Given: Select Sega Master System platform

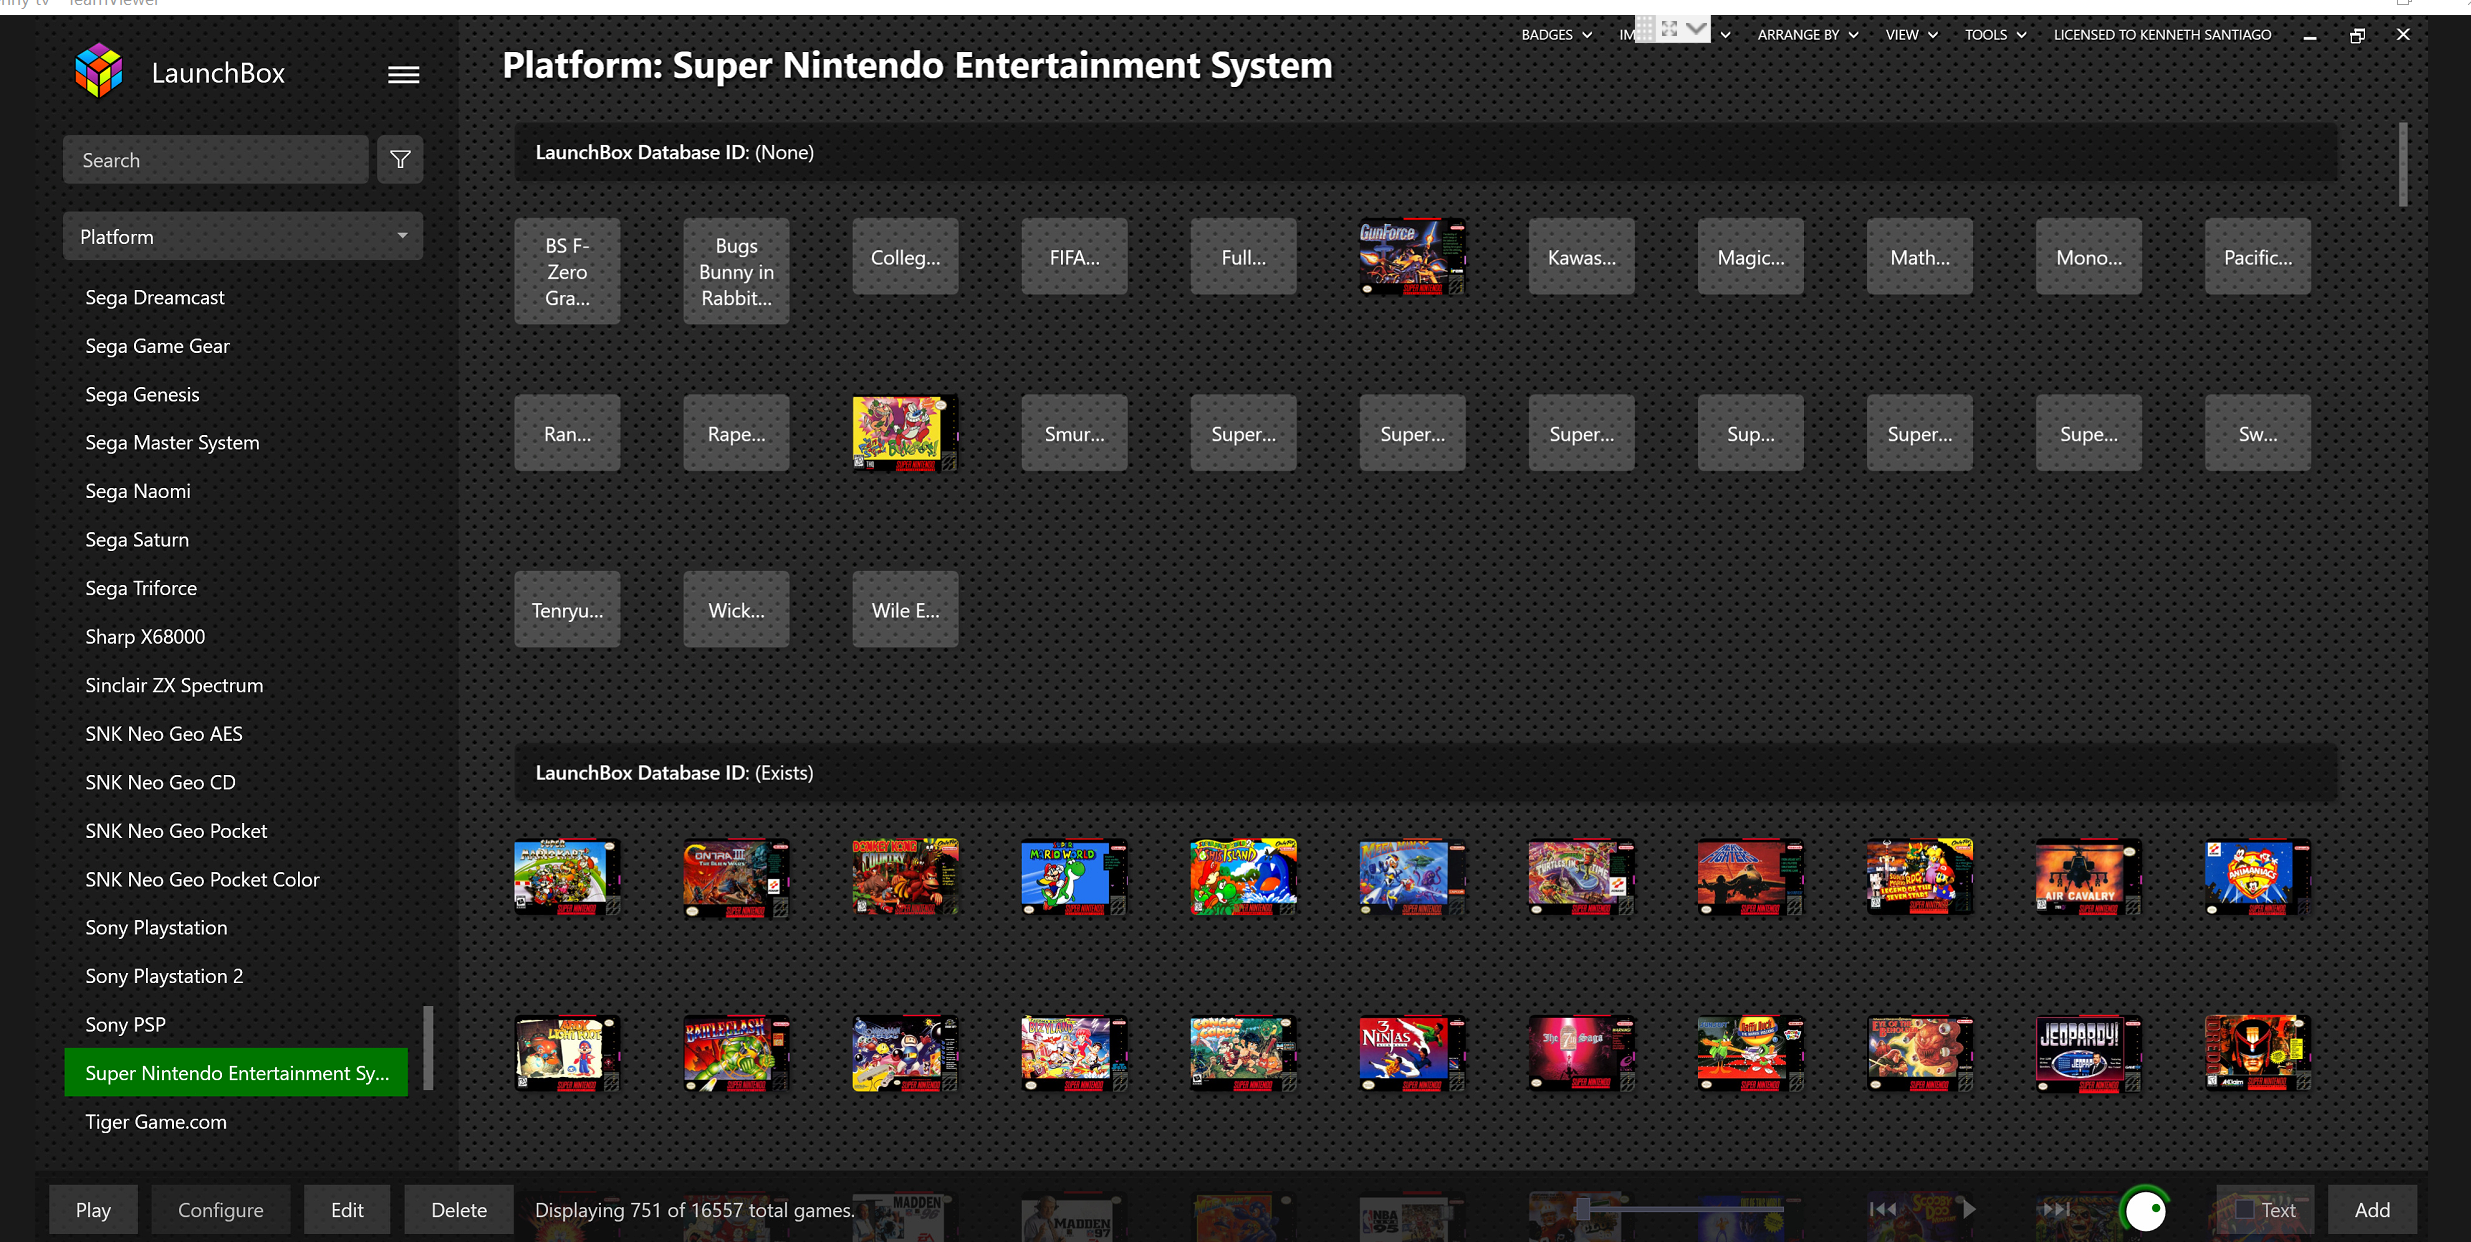Looking at the screenshot, I should coord(172,442).
